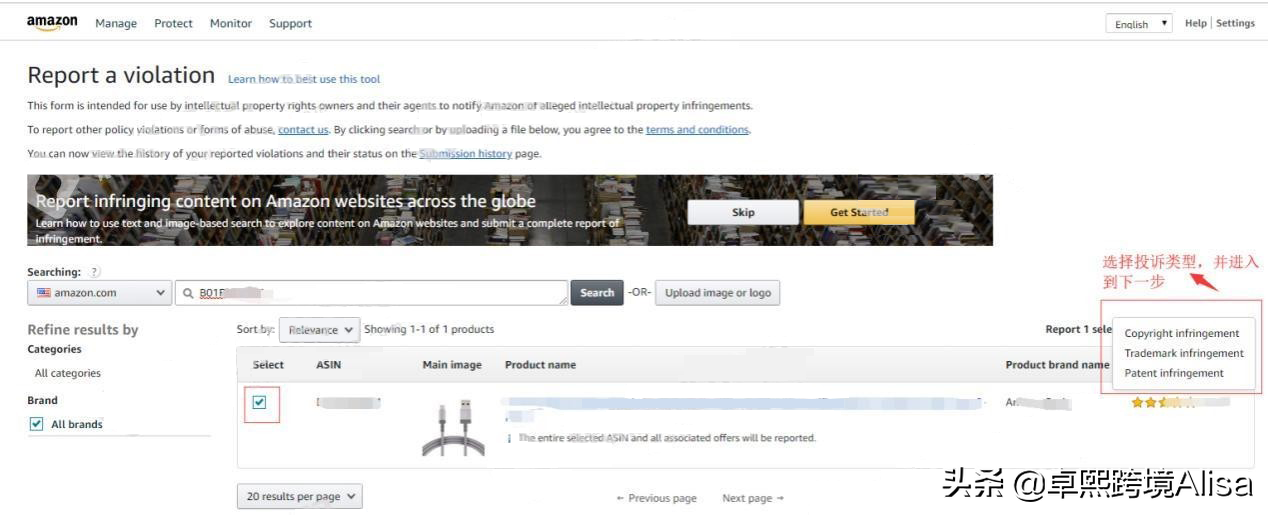Viewport: 1268px width, 515px height.
Task: Open the Monitor menu
Action: (231, 23)
